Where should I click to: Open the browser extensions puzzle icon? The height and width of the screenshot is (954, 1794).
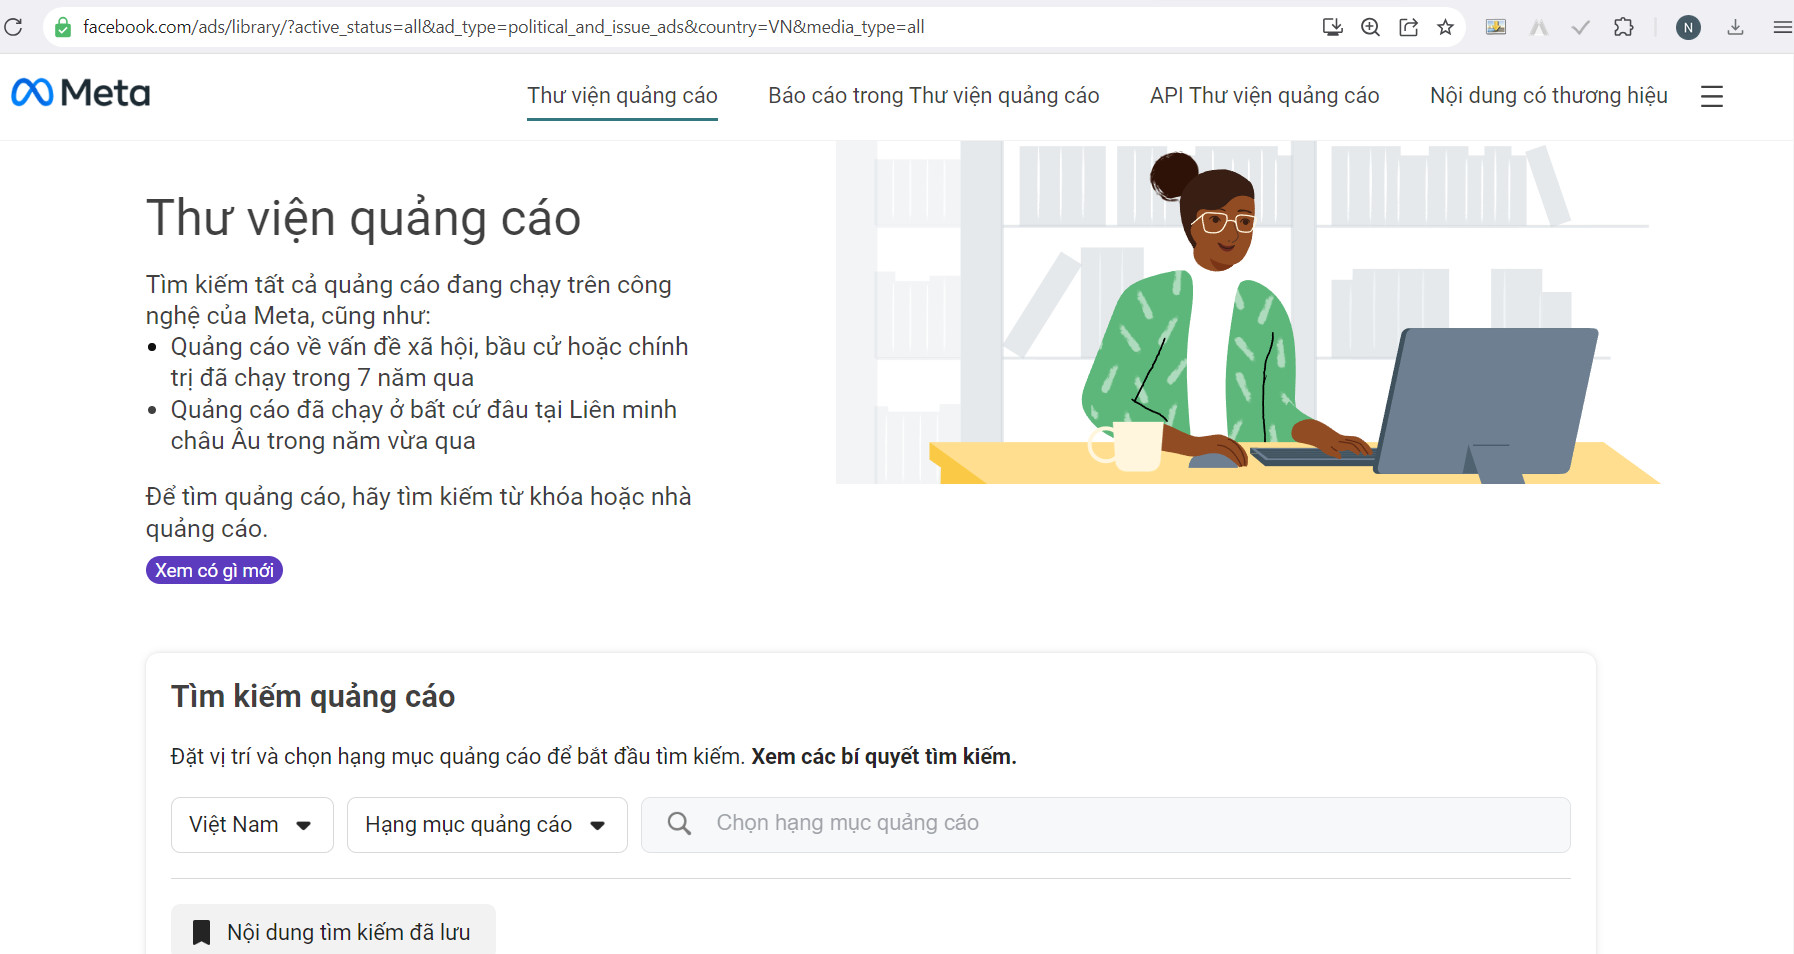coord(1624,27)
